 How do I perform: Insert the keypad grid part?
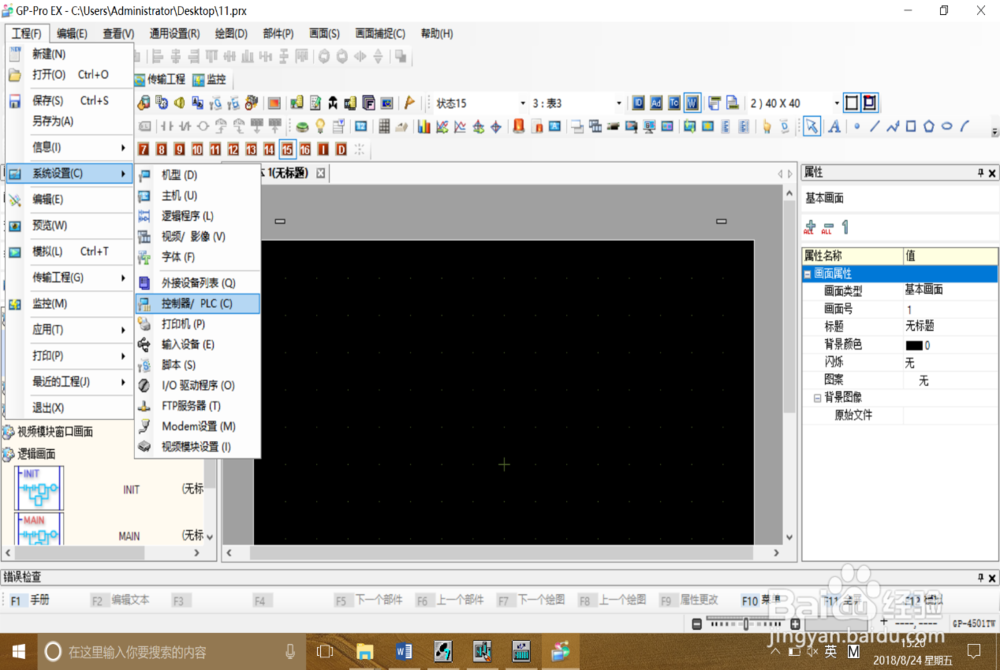click(384, 127)
